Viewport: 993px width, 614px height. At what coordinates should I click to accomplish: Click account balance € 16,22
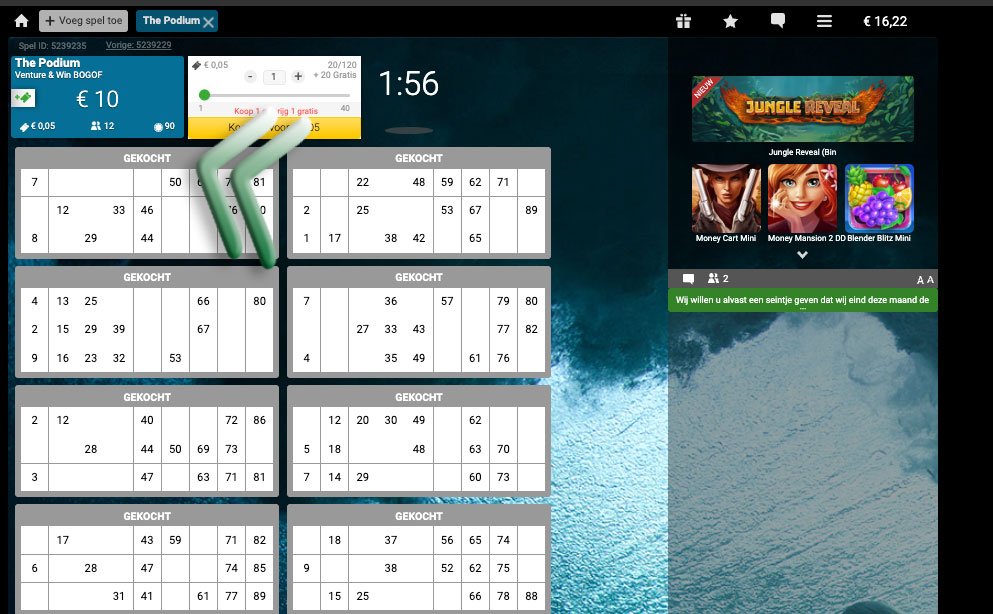[x=885, y=22]
